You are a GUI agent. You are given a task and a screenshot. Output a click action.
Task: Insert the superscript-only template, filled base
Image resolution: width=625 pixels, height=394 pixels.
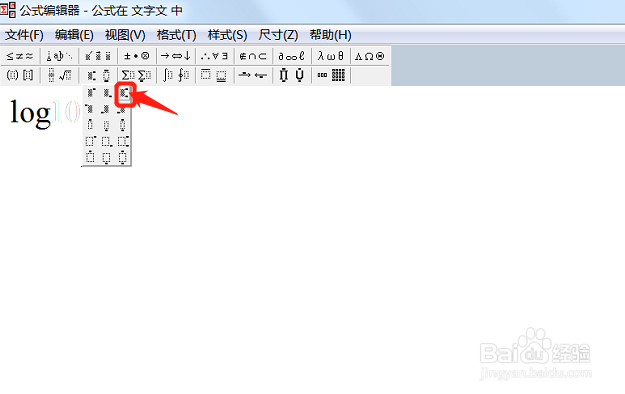pos(90,93)
